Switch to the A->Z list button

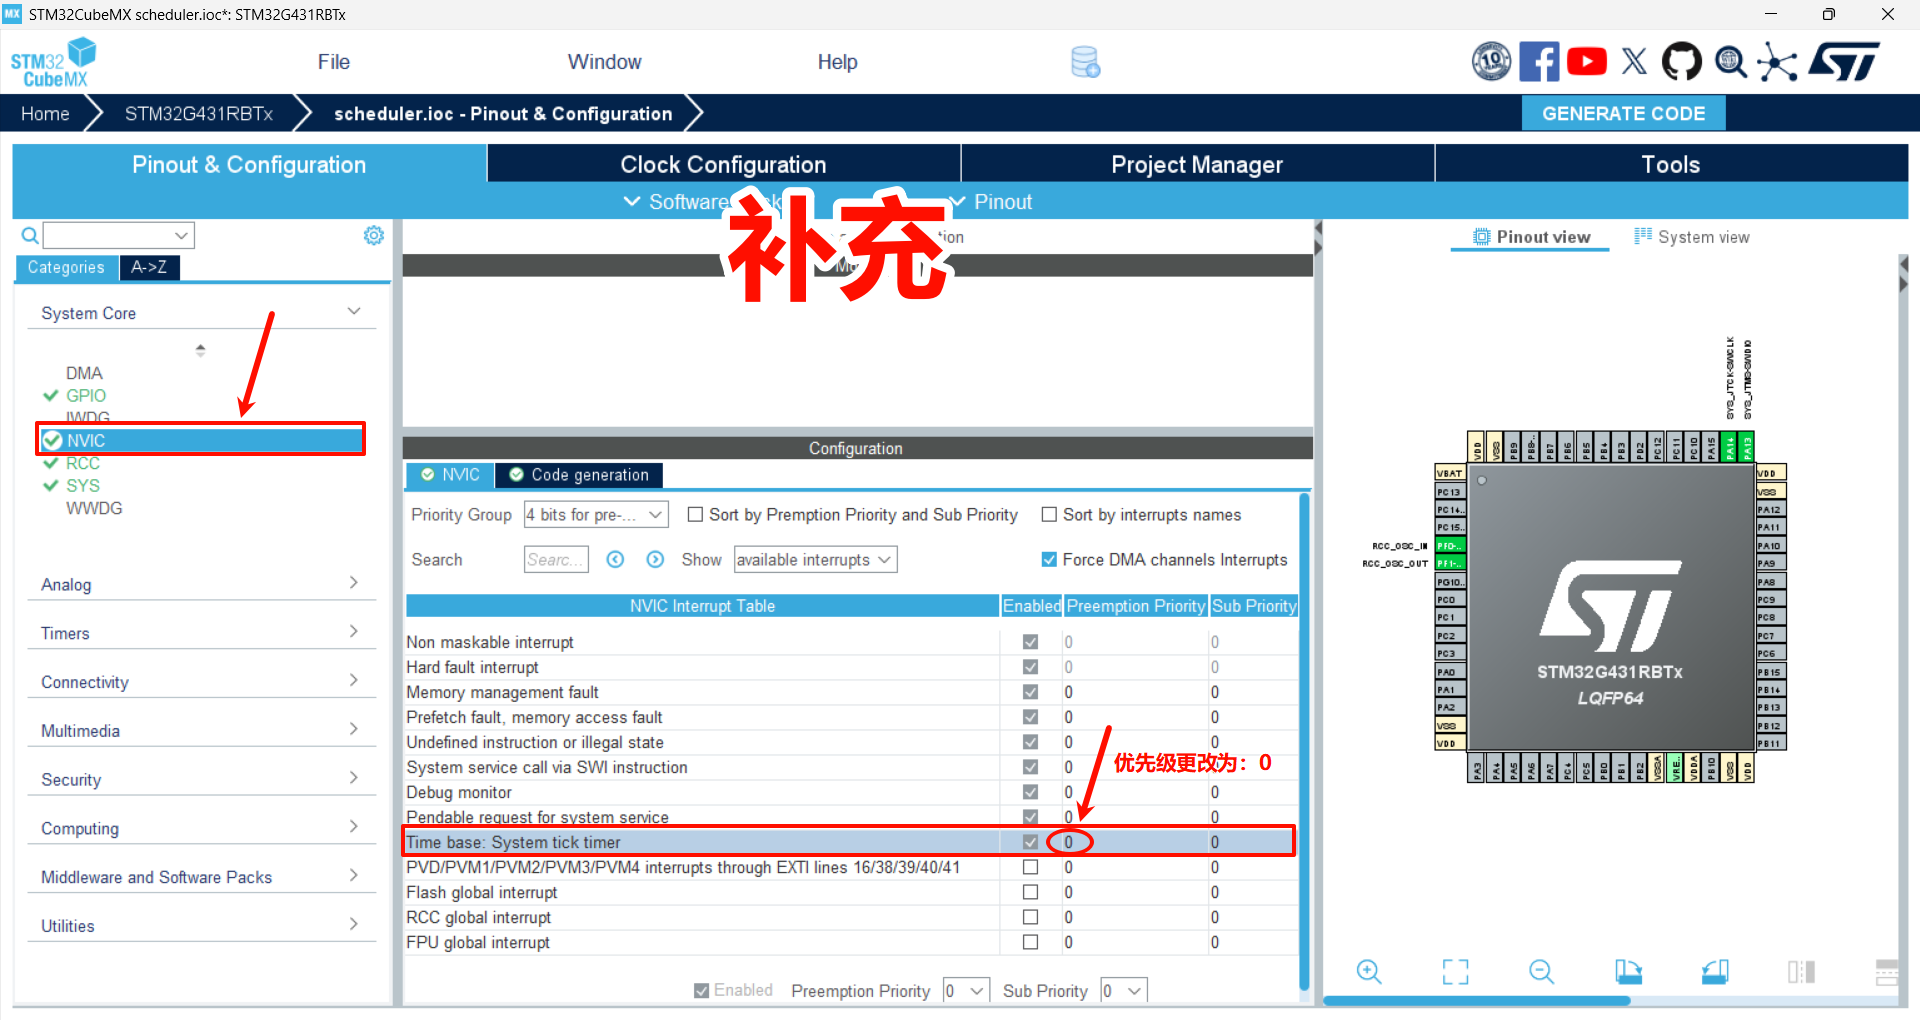(149, 267)
